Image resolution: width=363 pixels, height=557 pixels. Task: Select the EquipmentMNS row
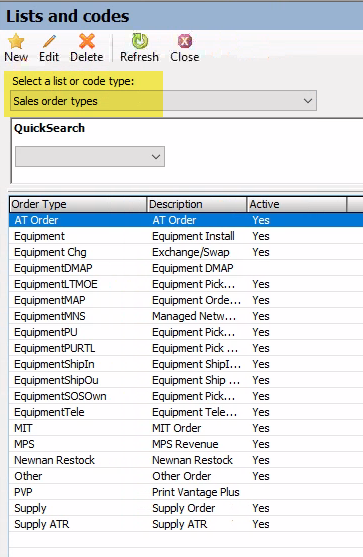pos(186,316)
